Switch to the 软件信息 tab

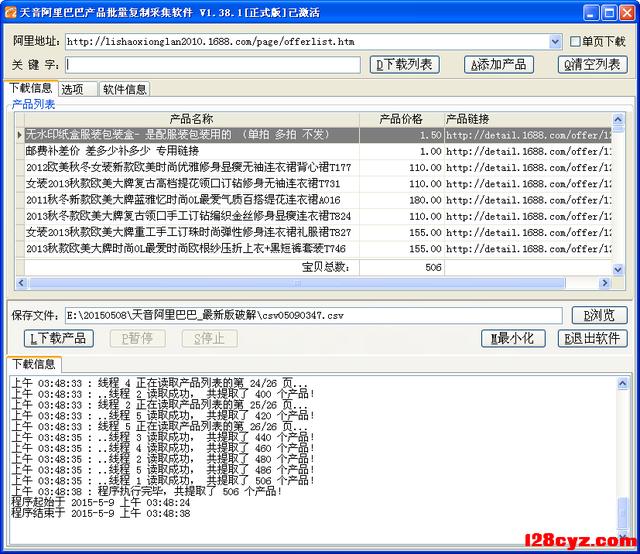[x=124, y=89]
